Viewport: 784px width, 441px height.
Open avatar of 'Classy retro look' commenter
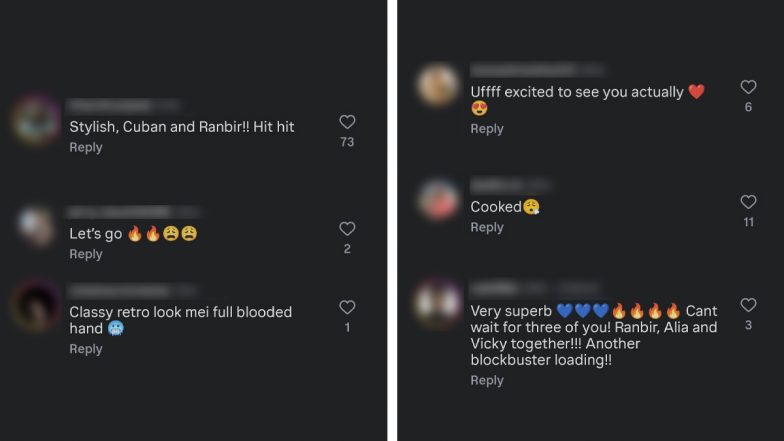click(36, 306)
